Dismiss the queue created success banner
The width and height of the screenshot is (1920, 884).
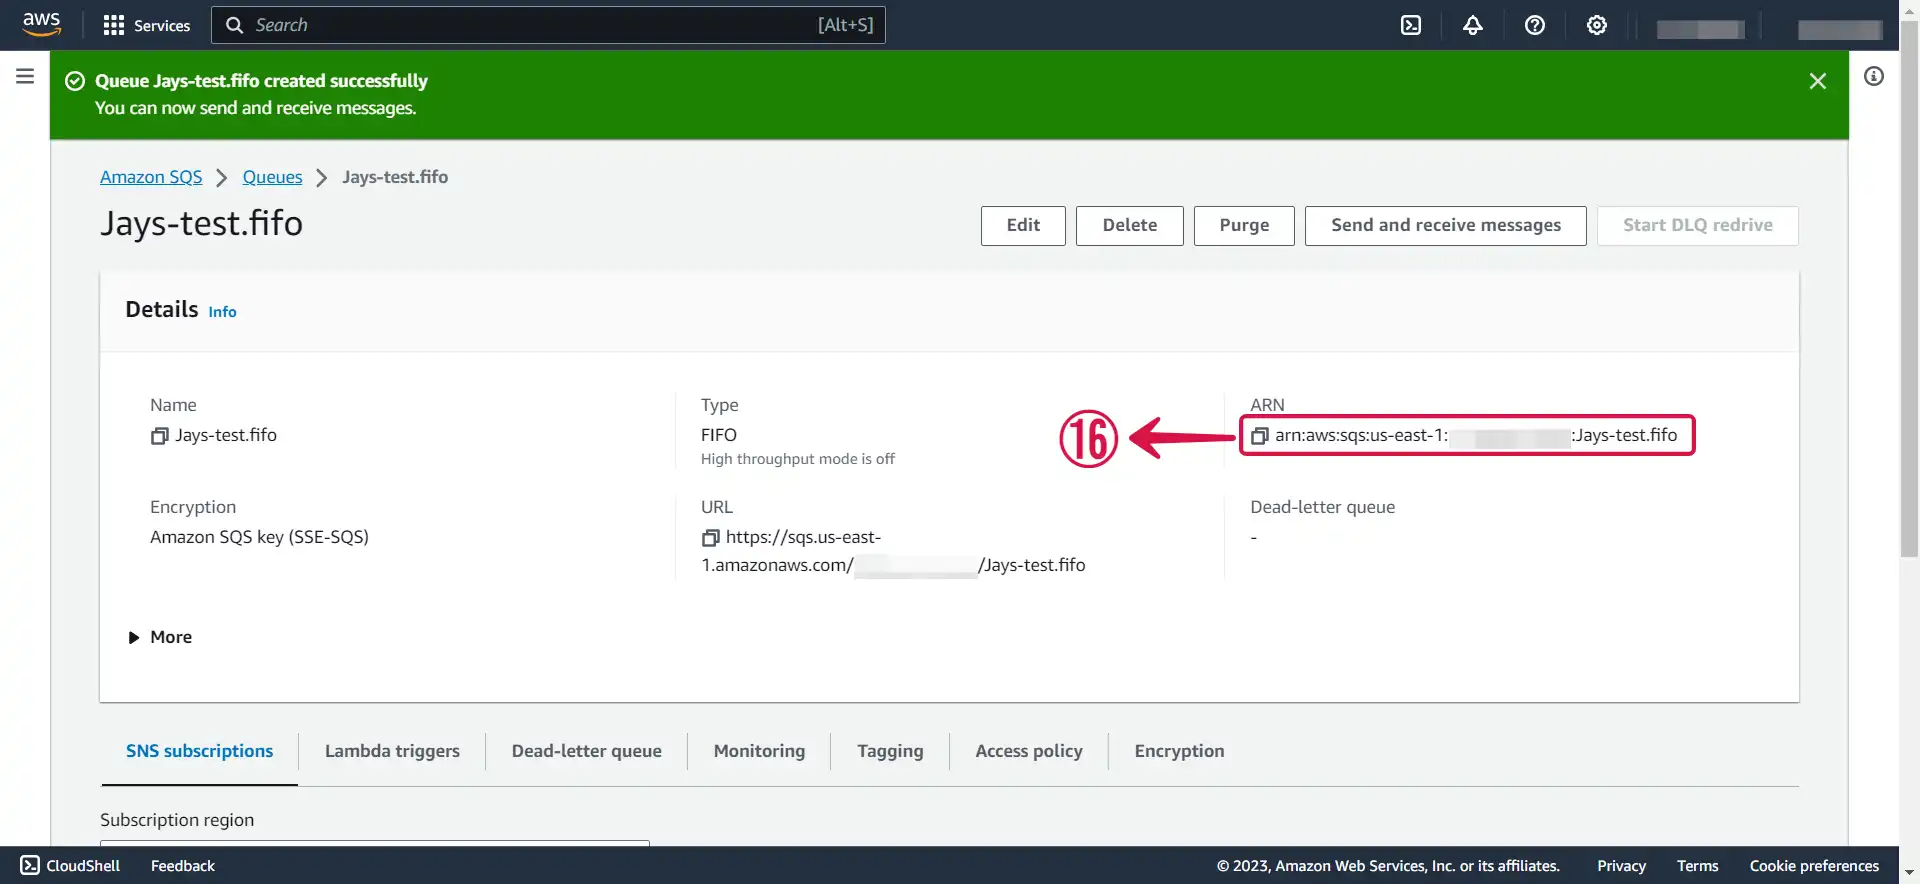click(x=1818, y=81)
